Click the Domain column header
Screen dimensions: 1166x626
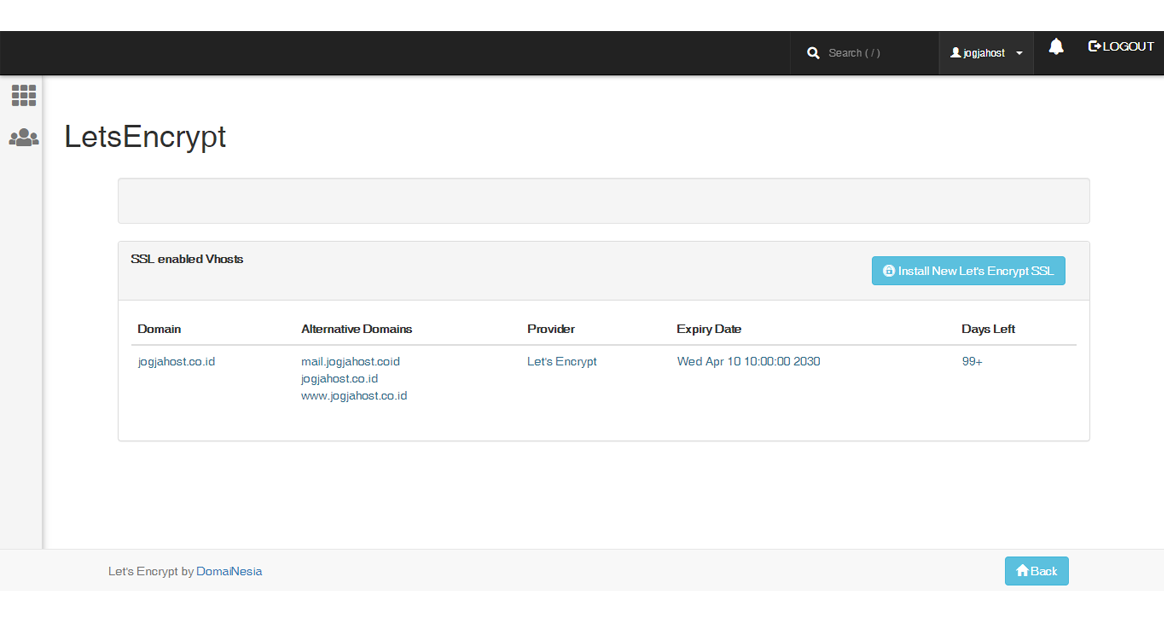[159, 329]
